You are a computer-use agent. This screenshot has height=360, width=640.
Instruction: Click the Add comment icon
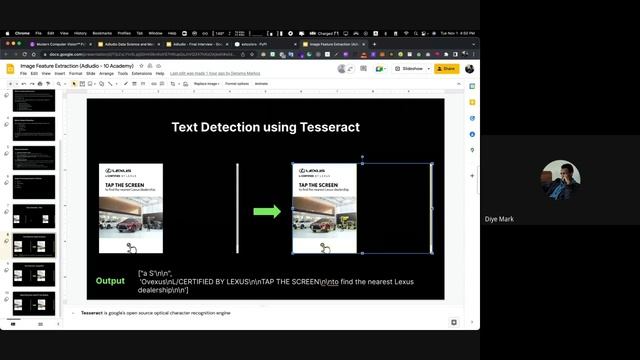pos(162,84)
